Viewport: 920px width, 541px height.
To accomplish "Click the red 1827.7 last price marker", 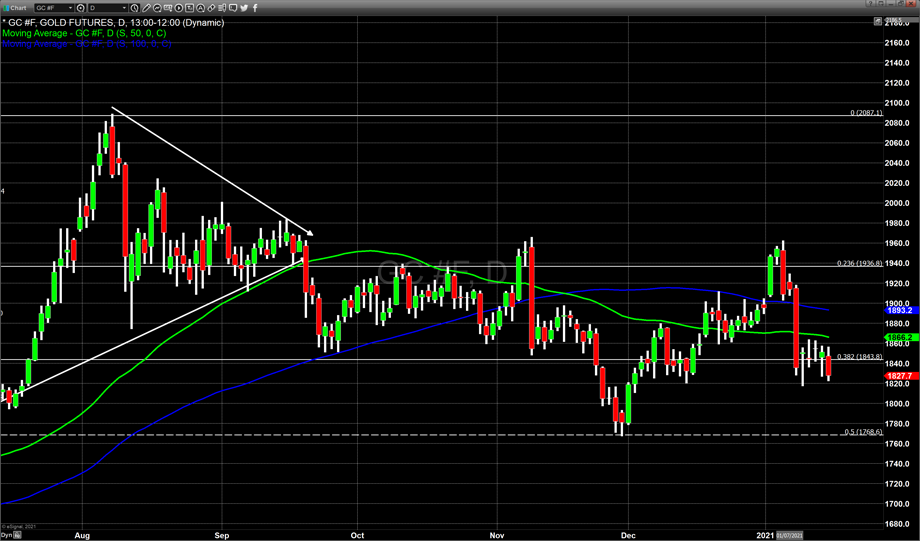I will click(895, 376).
